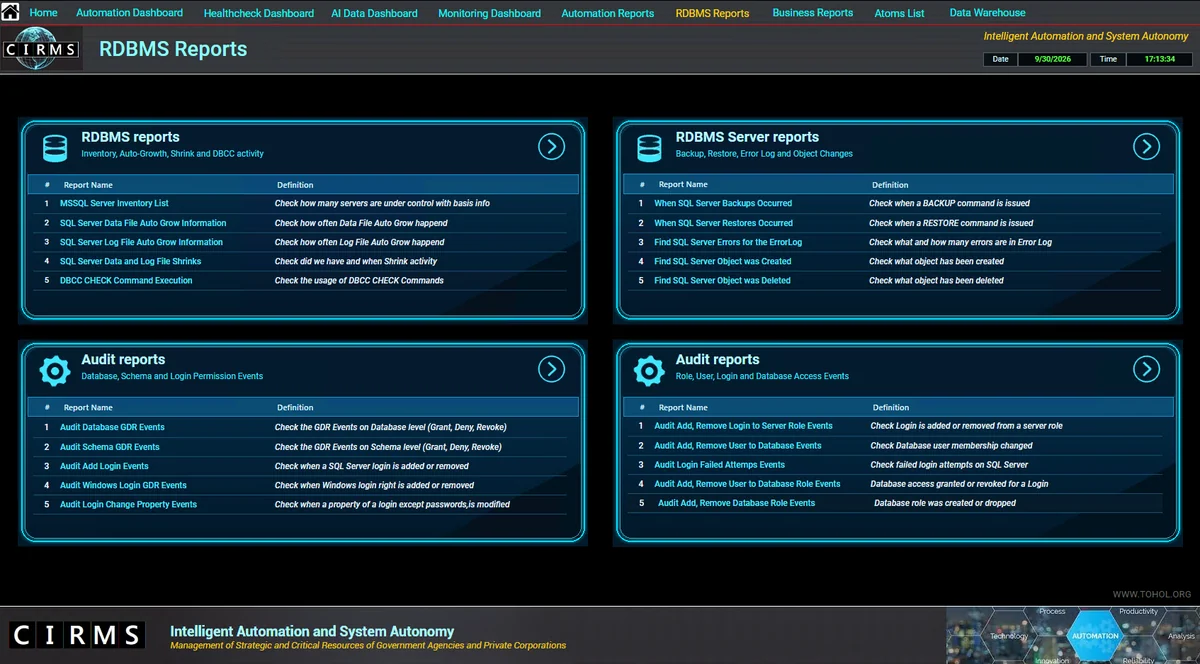Open Audit Login Failed Attemps Events report
Image resolution: width=1200 pixels, height=664 pixels.
(720, 465)
